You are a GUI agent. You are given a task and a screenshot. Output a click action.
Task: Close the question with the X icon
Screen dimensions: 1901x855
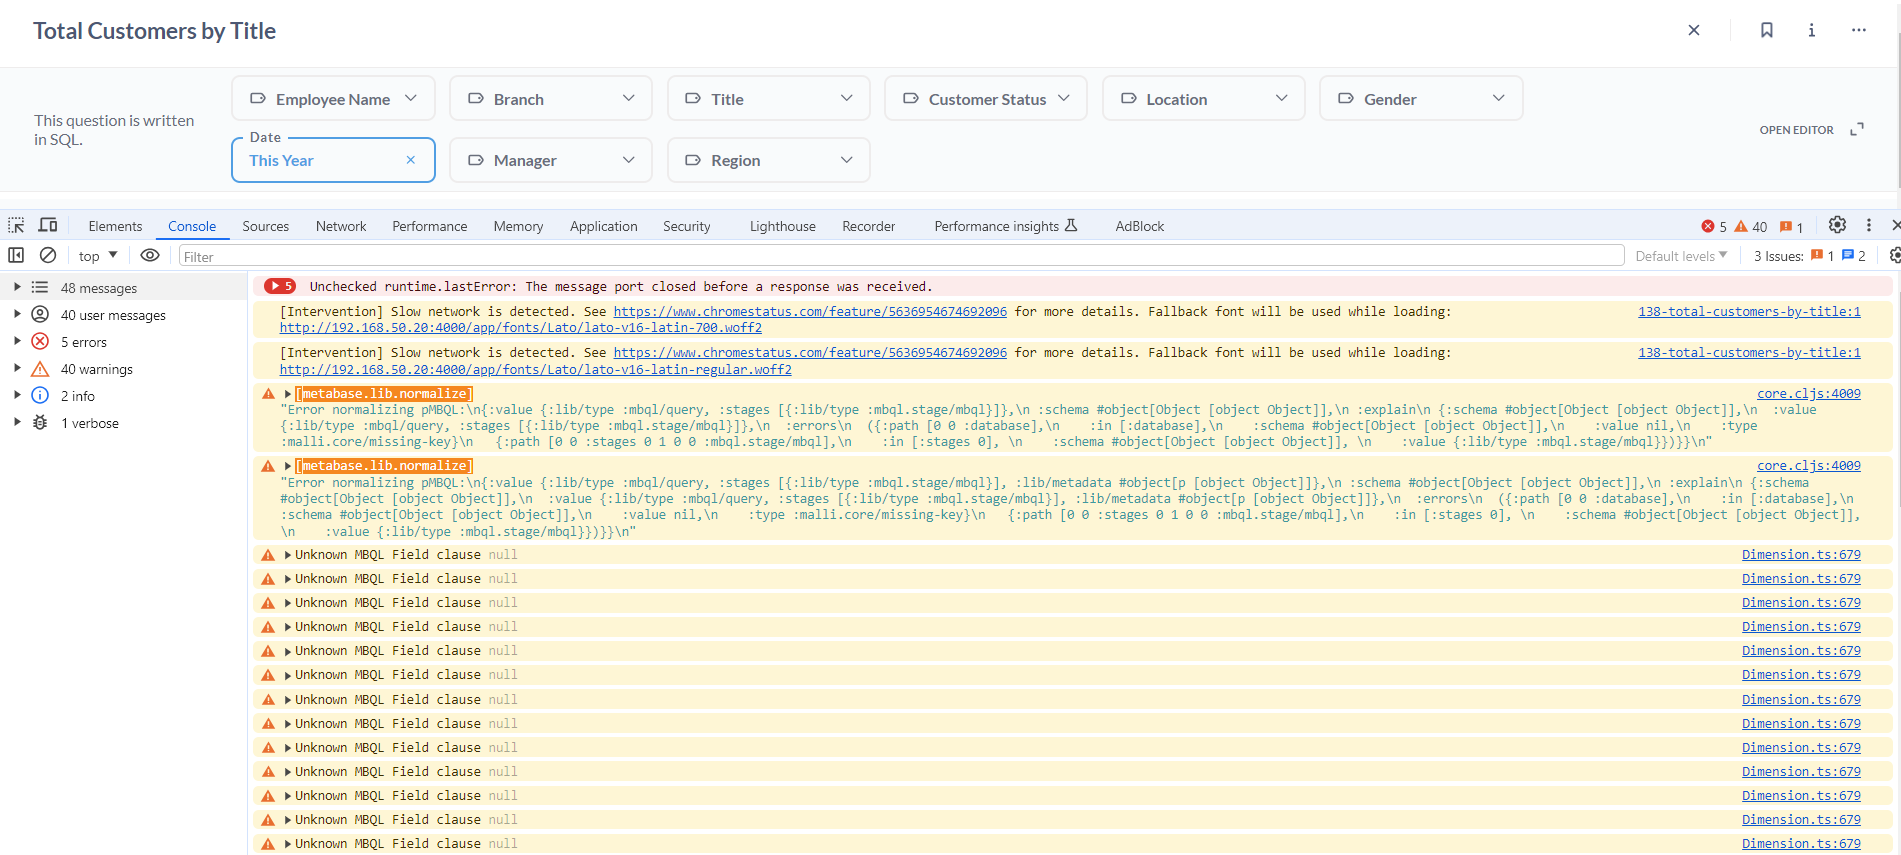[x=1694, y=30]
